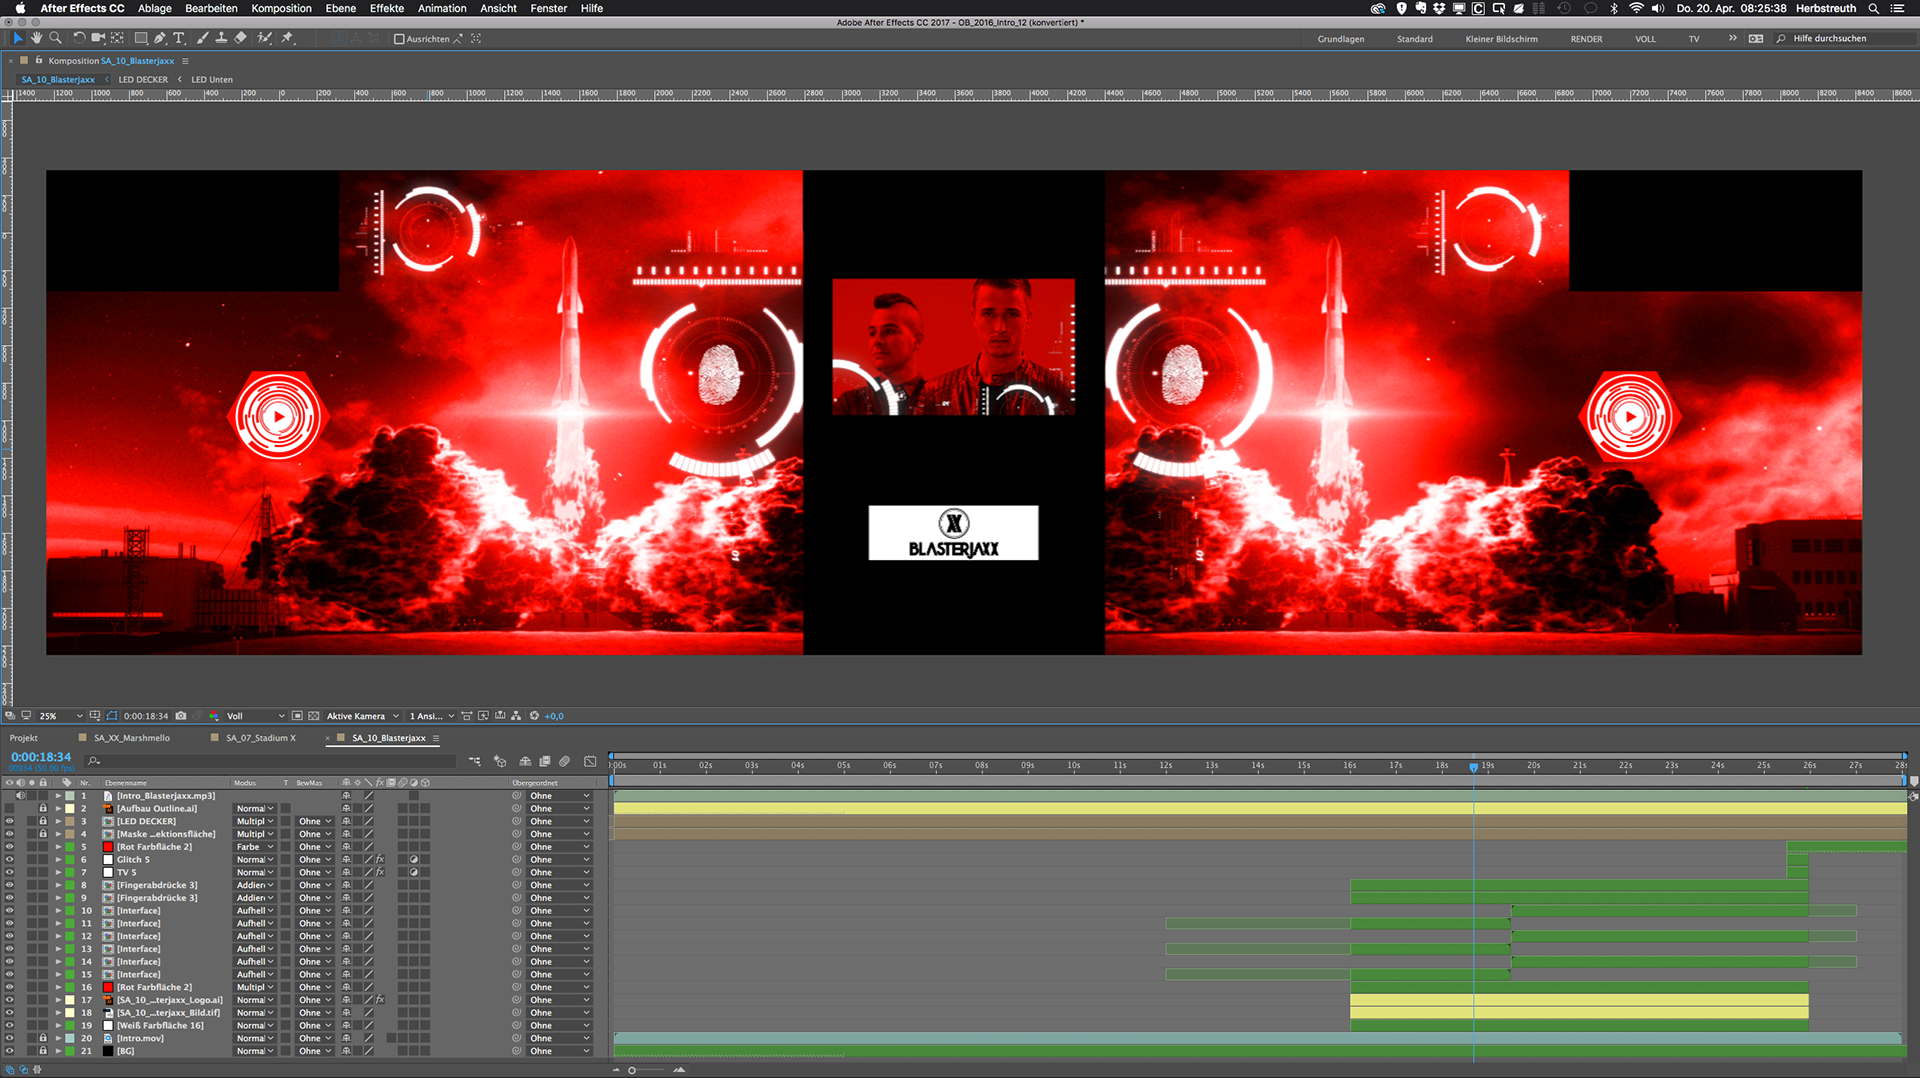1920x1078 pixels.
Task: Select the Selection arrow tool
Action: coord(18,38)
